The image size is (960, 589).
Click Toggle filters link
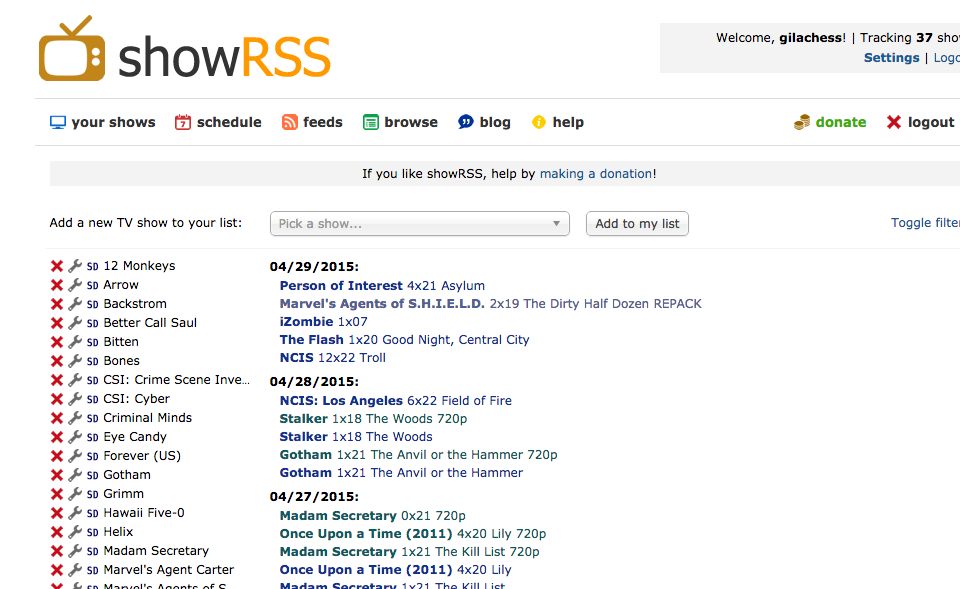[x=925, y=223]
